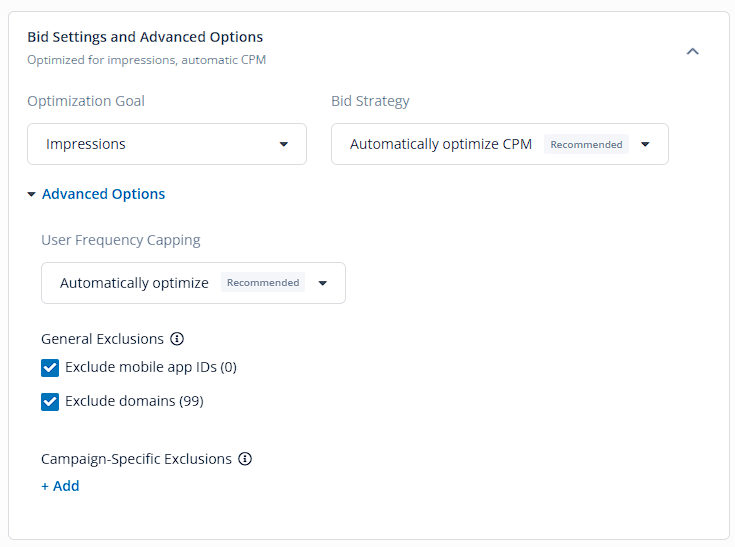Click the Bid Strategy dropdown caret
Image resolution: width=735 pixels, height=547 pixels.
tap(645, 144)
